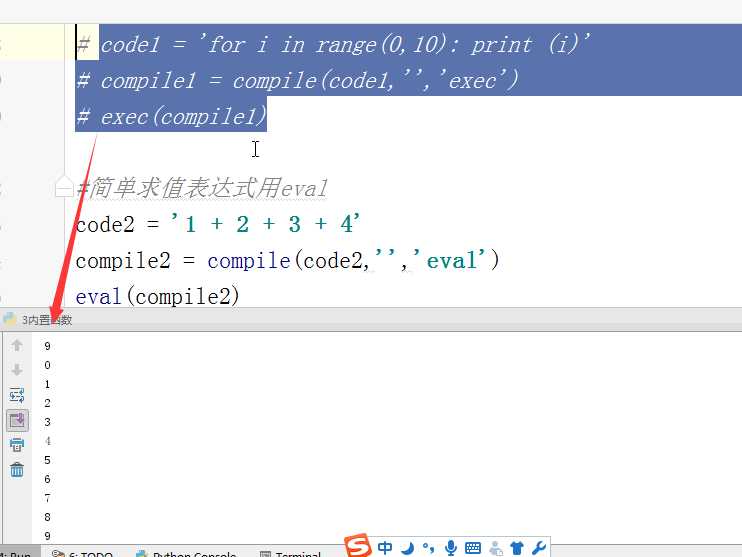Toggle punctuation mode on Sogou toolbar

(429, 548)
